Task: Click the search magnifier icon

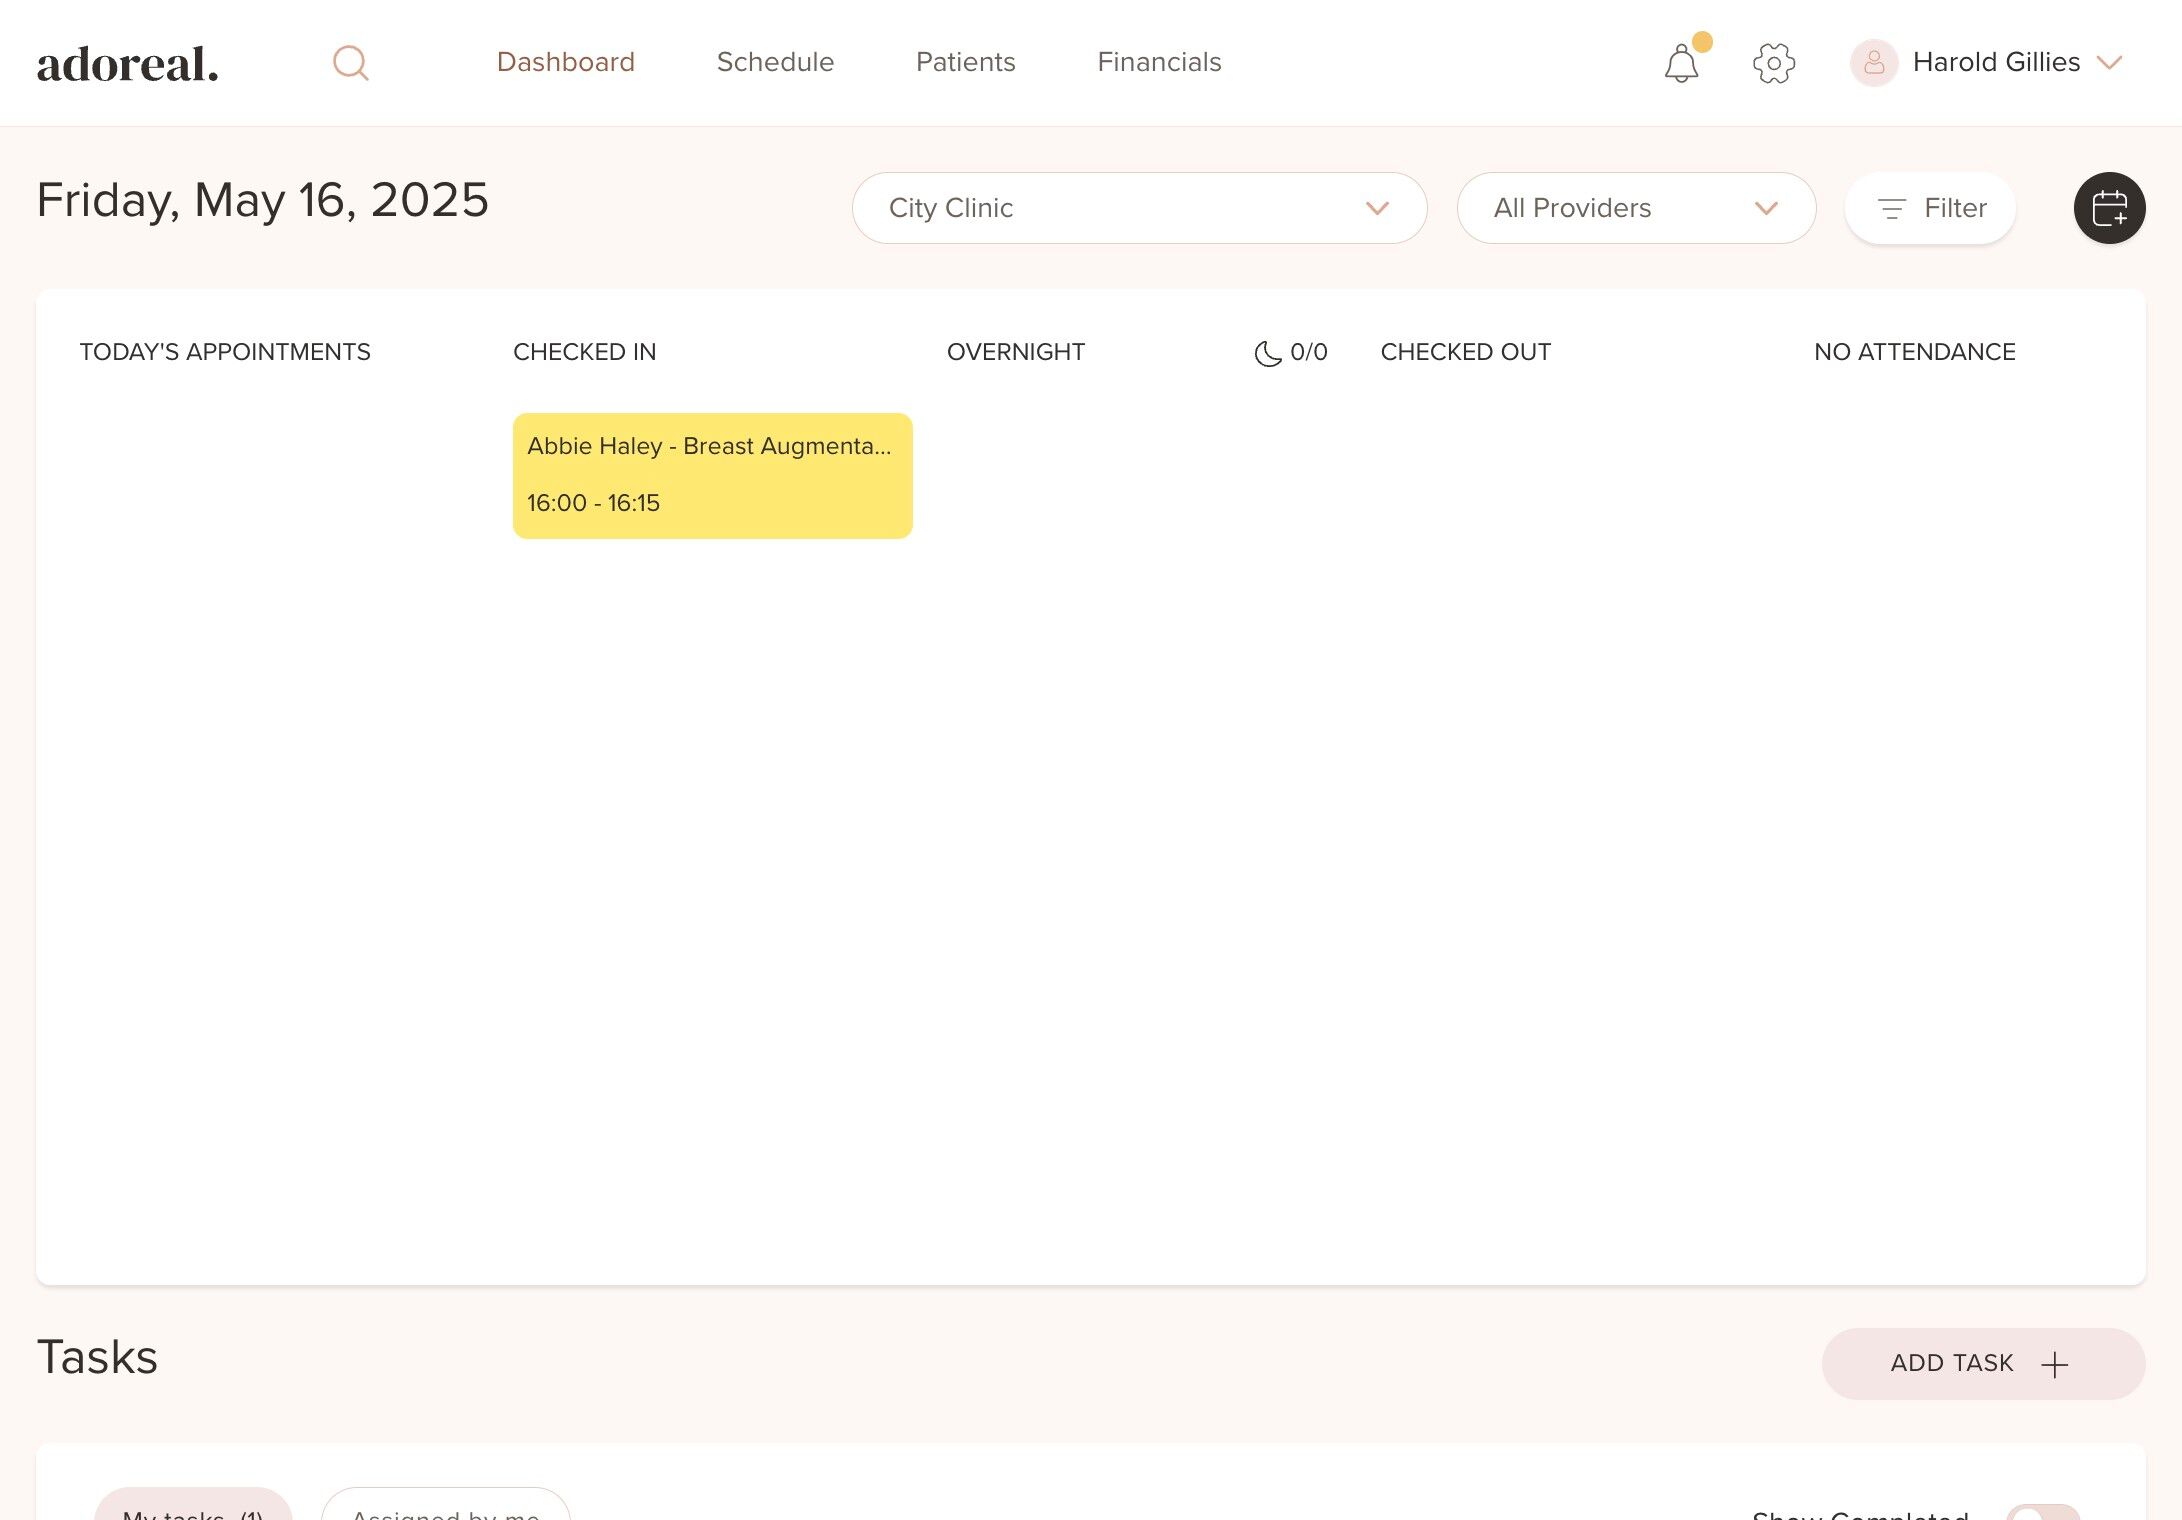Action: (350, 63)
